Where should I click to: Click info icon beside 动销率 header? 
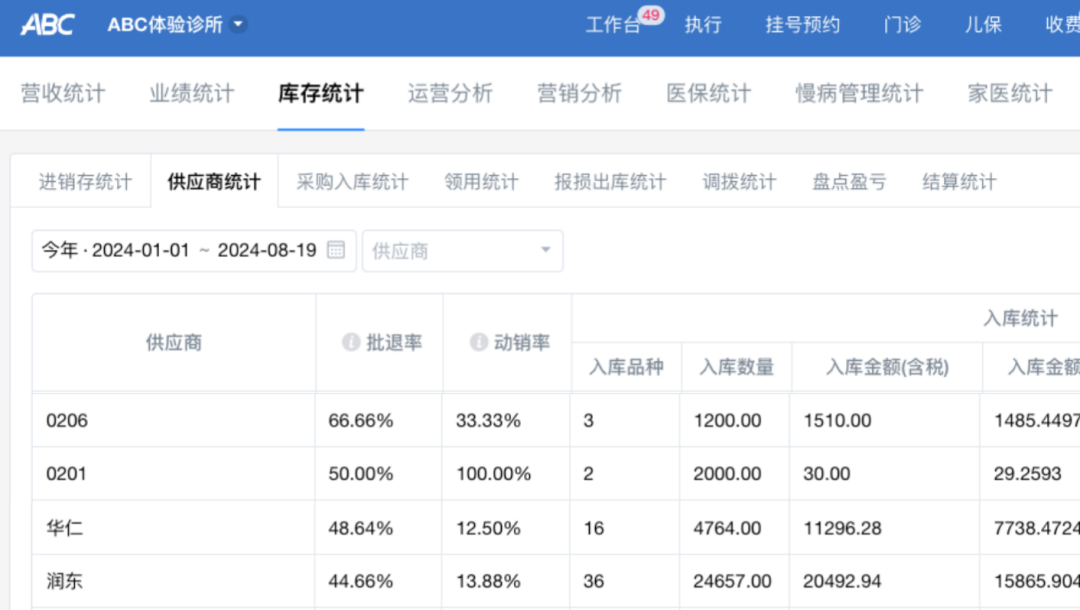479,342
